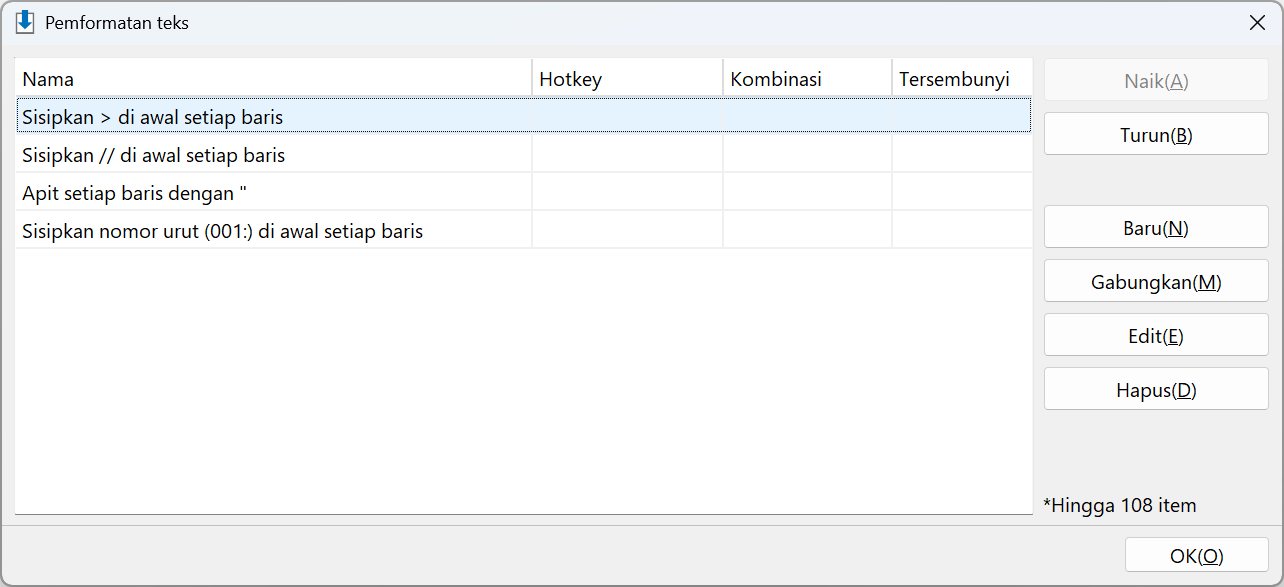
Task: Sort list by the Nama column header
Action: pyautogui.click(x=273, y=79)
